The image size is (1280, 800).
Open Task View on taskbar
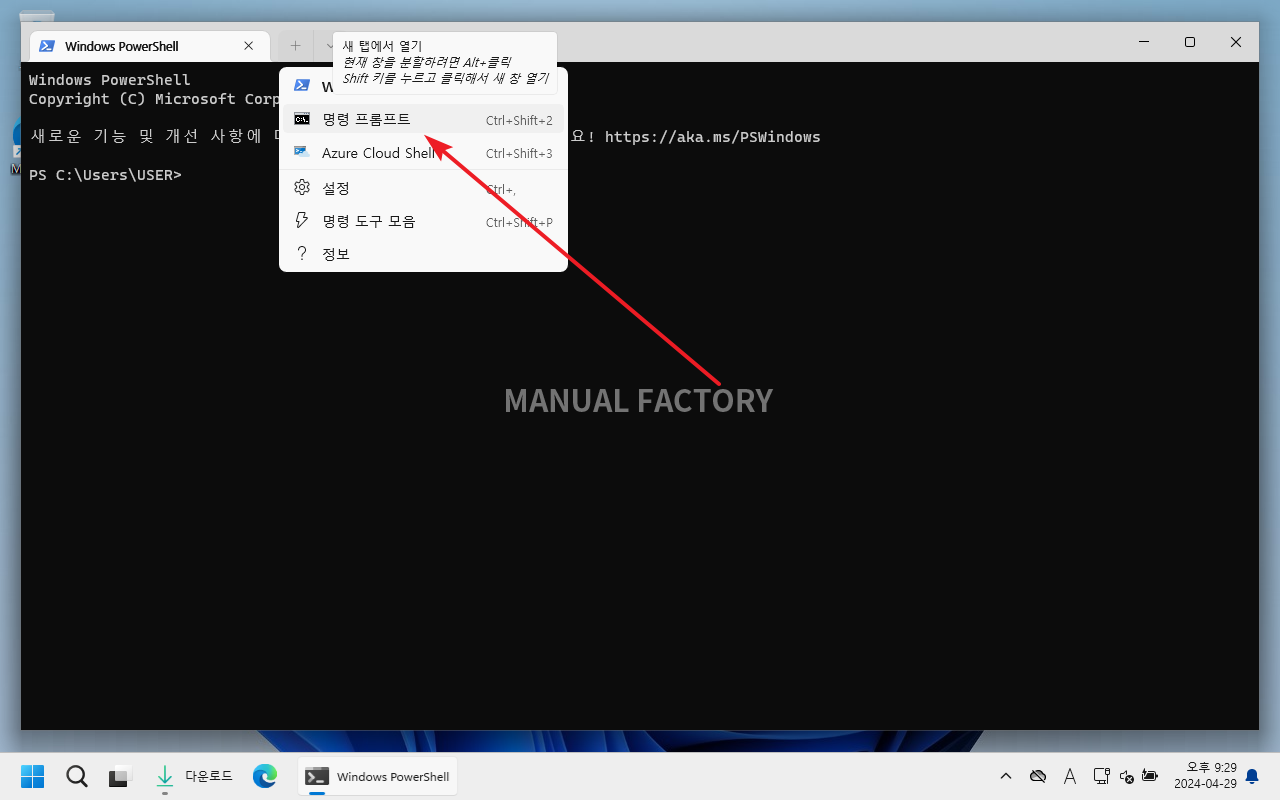click(x=121, y=776)
